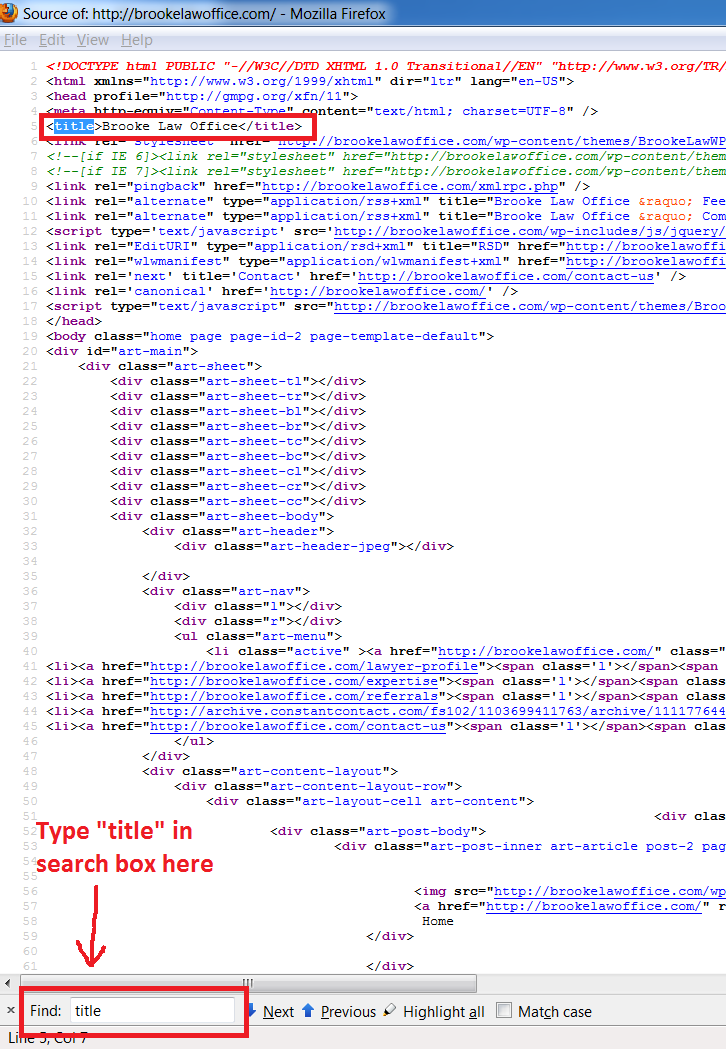
Task: Open the lawyer-profile link
Action: point(314,666)
